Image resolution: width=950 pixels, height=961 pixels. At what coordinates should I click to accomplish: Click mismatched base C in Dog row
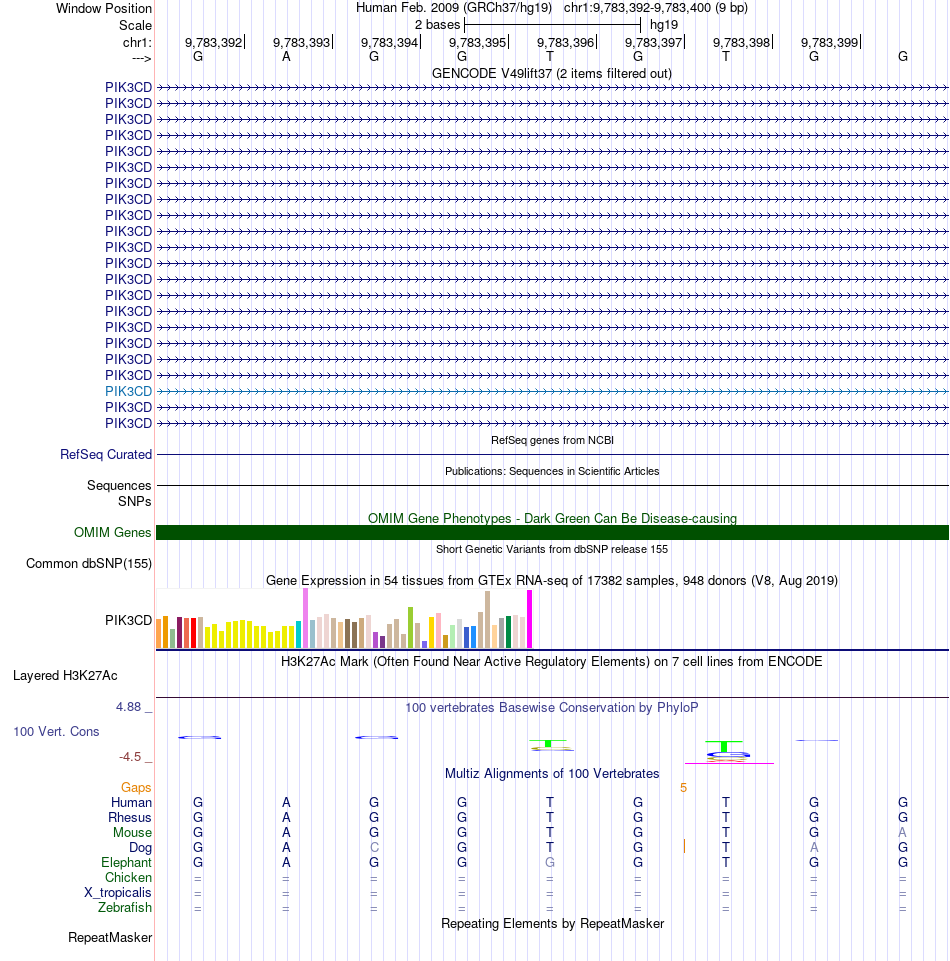point(374,847)
